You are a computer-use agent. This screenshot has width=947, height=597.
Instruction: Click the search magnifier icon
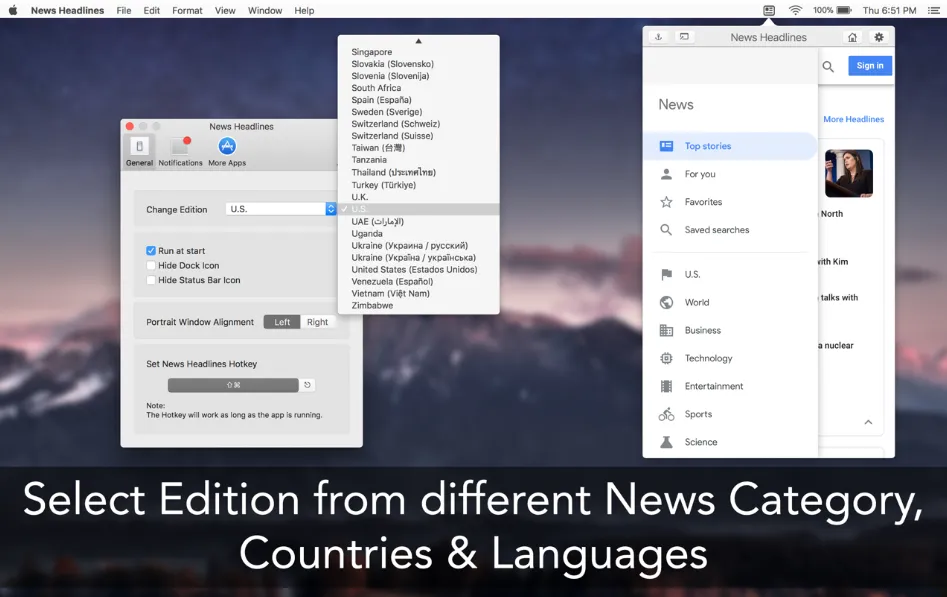pos(828,66)
